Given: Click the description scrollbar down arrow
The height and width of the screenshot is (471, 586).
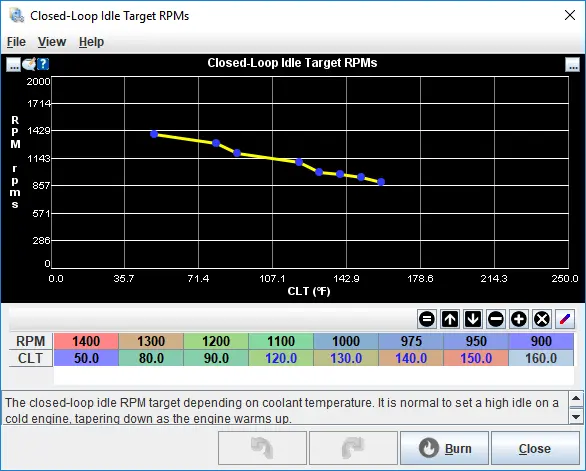Looking at the screenshot, I should coord(576,416).
